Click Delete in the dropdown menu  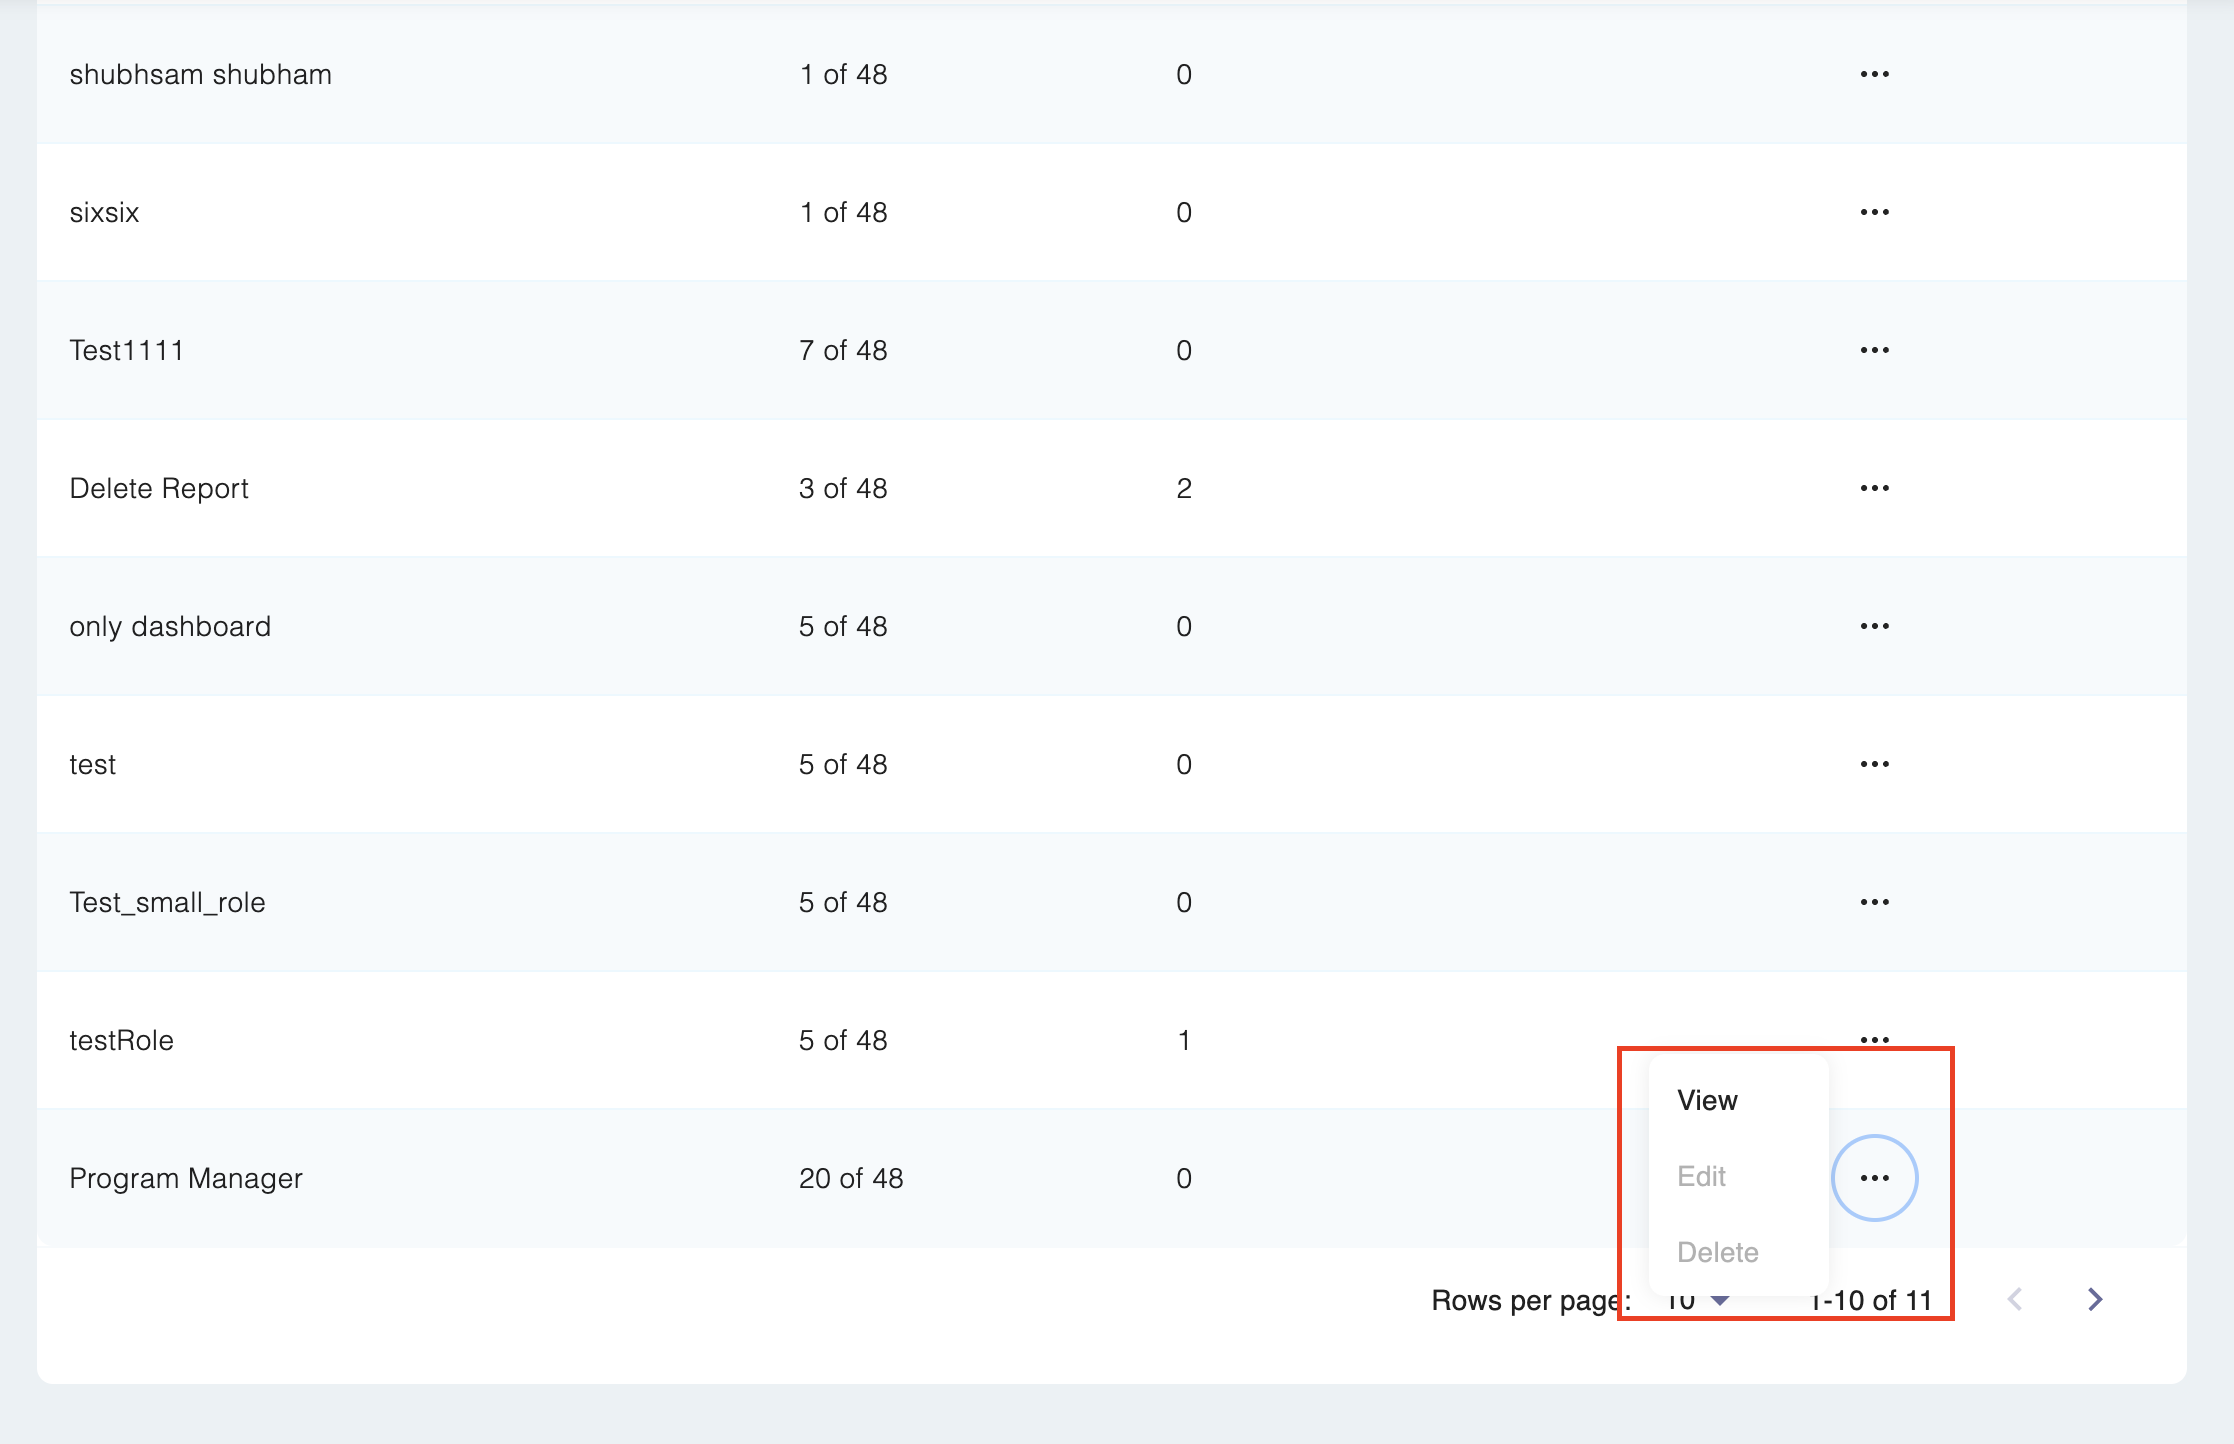pyautogui.click(x=1717, y=1252)
